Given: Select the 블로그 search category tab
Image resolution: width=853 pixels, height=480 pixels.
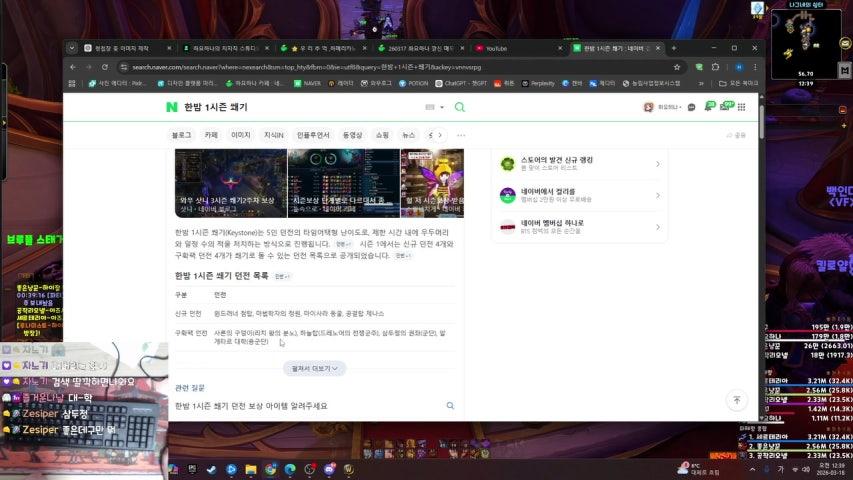Looking at the screenshot, I should (182, 134).
